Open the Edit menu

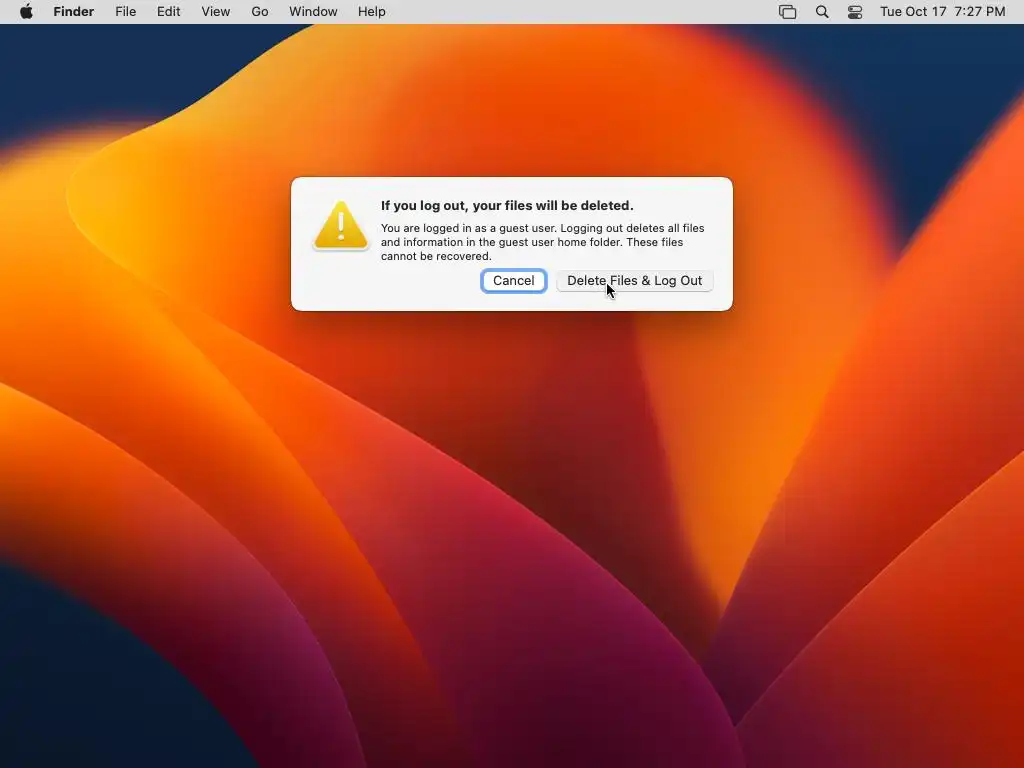click(168, 12)
